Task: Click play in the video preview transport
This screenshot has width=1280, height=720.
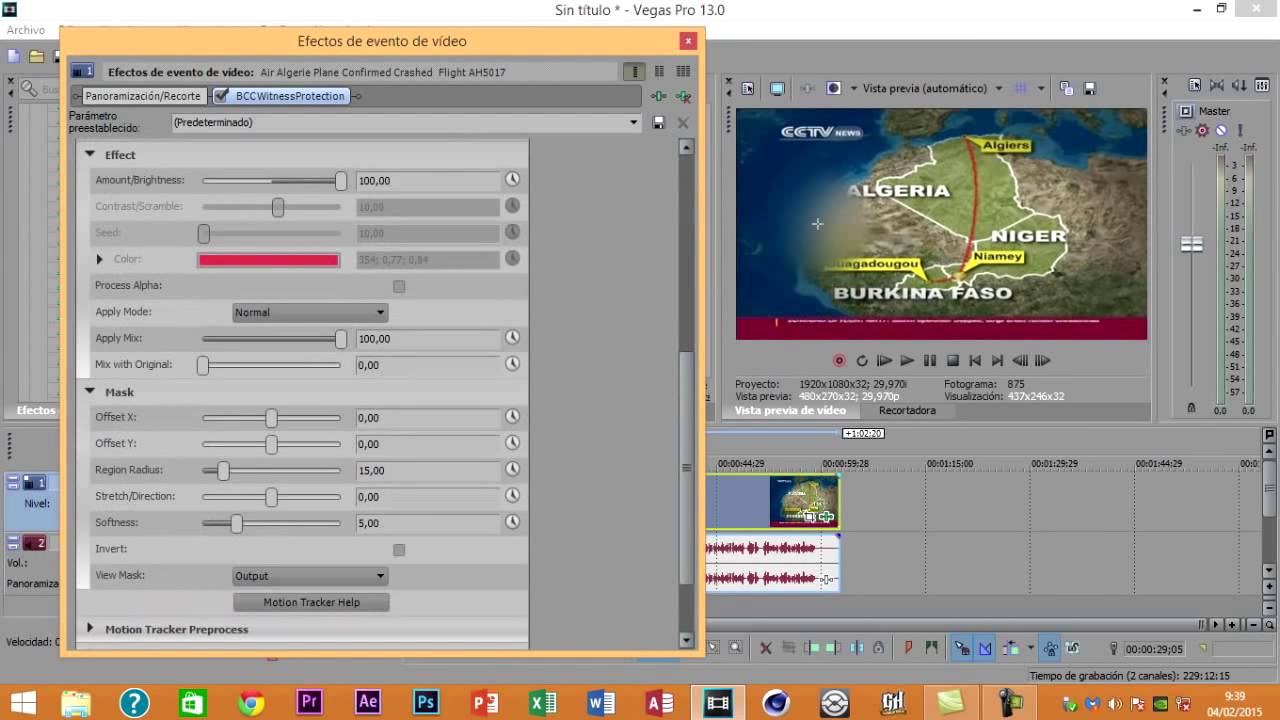Action: (907, 361)
